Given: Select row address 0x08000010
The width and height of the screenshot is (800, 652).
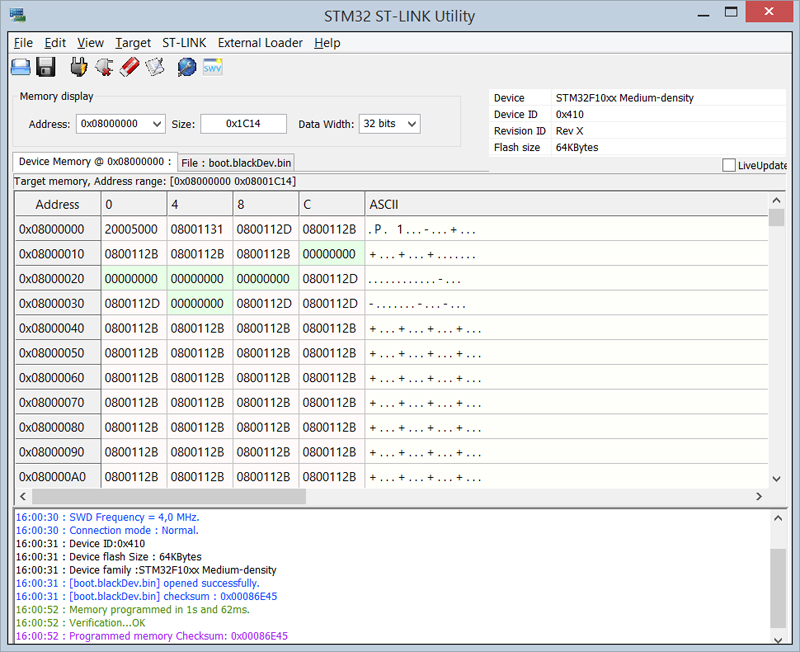Looking at the screenshot, I should [58, 254].
